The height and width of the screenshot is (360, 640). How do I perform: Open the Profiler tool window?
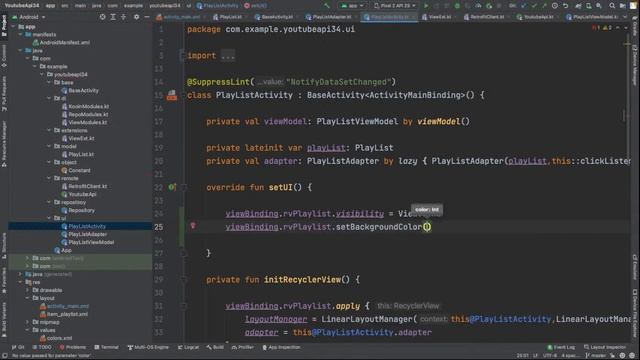243,347
